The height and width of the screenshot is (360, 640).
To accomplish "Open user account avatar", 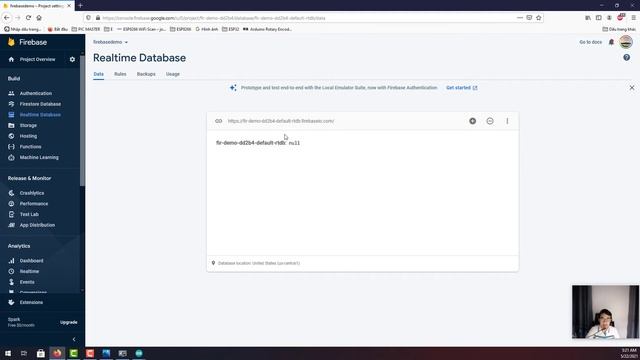I will [x=626, y=42].
